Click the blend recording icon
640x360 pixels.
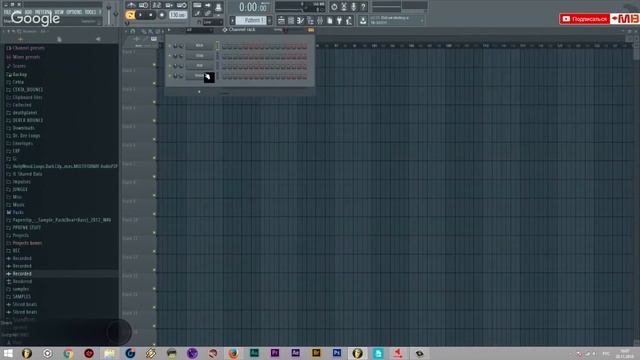[169, 5]
